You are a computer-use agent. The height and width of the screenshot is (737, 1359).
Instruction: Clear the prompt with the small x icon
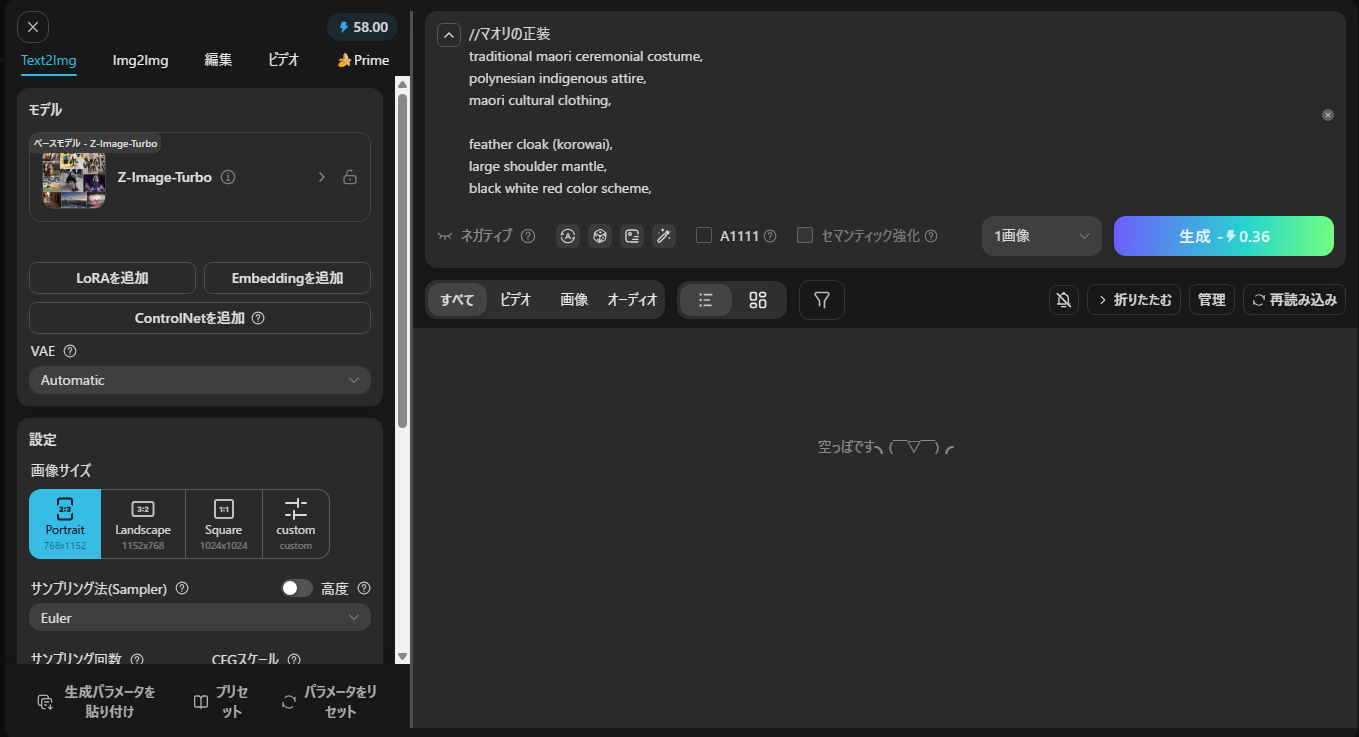coord(1328,115)
